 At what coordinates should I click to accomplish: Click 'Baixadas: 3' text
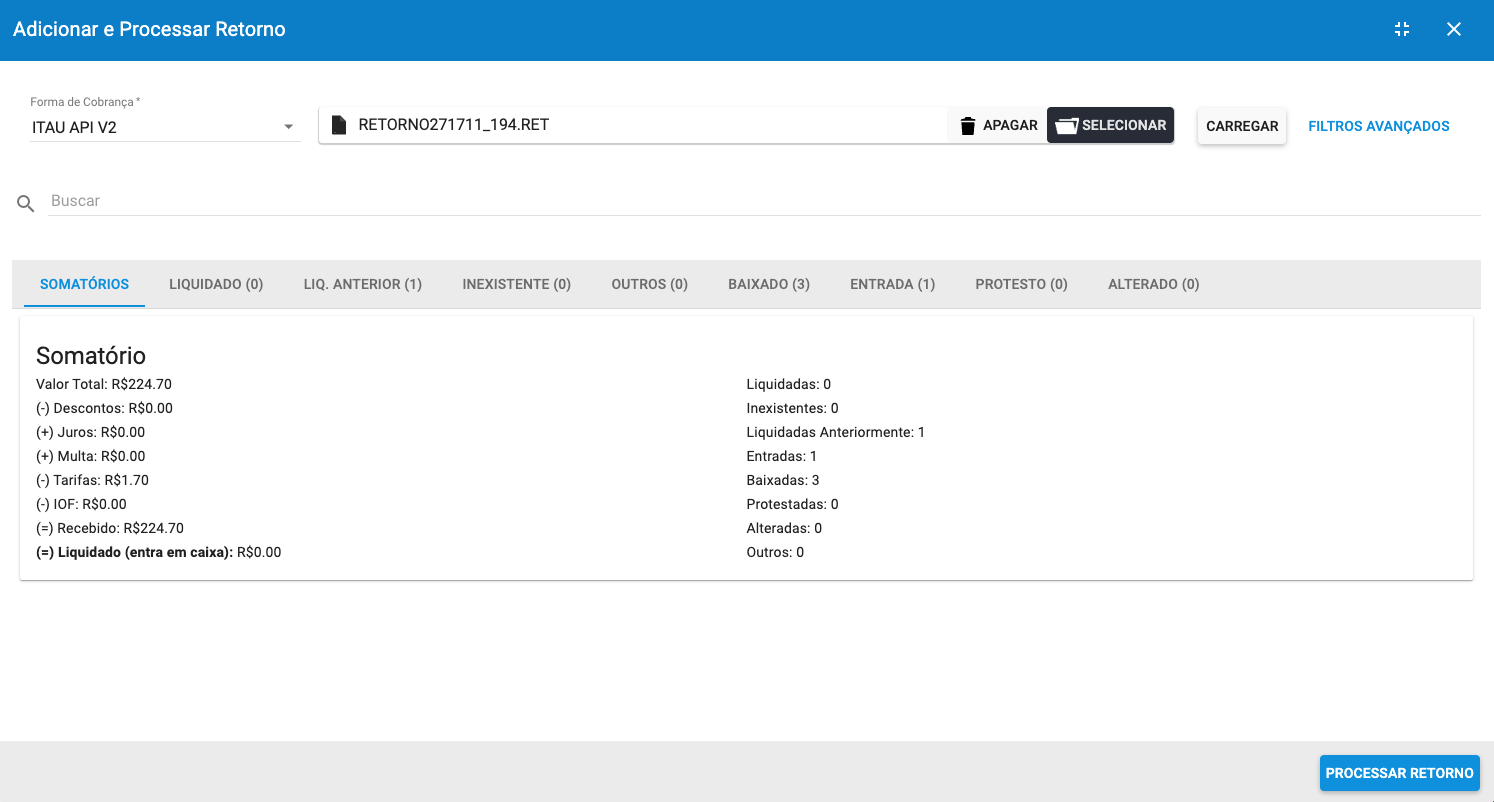(783, 480)
